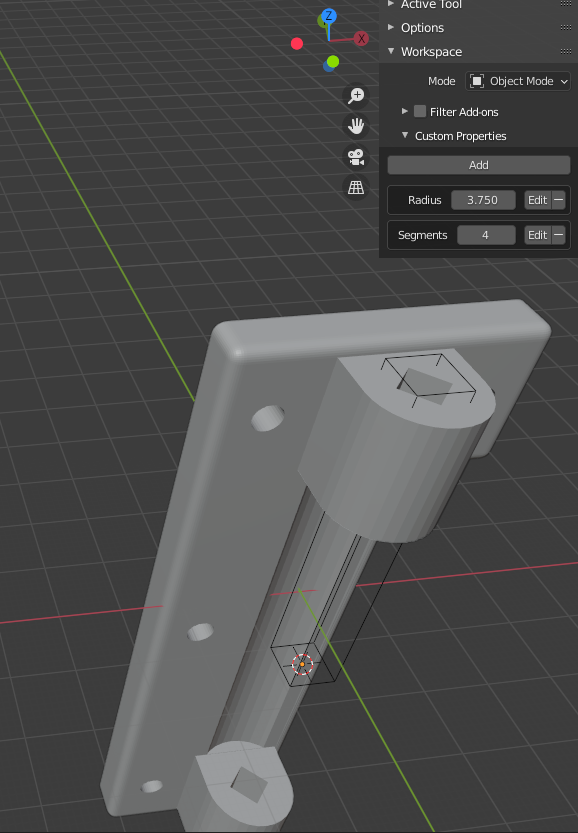Select the pan hand viewport icon
Screen dimensions: 578x833
[356, 126]
